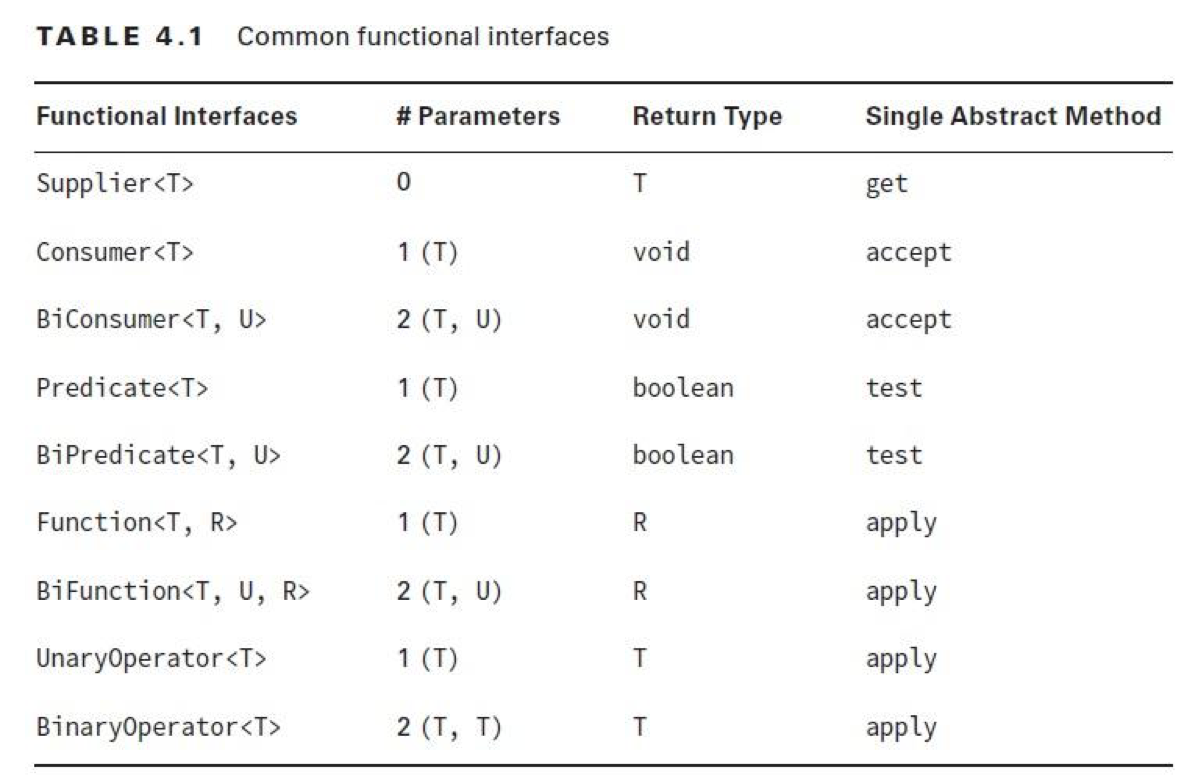Select the Predicate<T> interface cell
The image size is (1183, 779).
pyautogui.click(x=122, y=388)
